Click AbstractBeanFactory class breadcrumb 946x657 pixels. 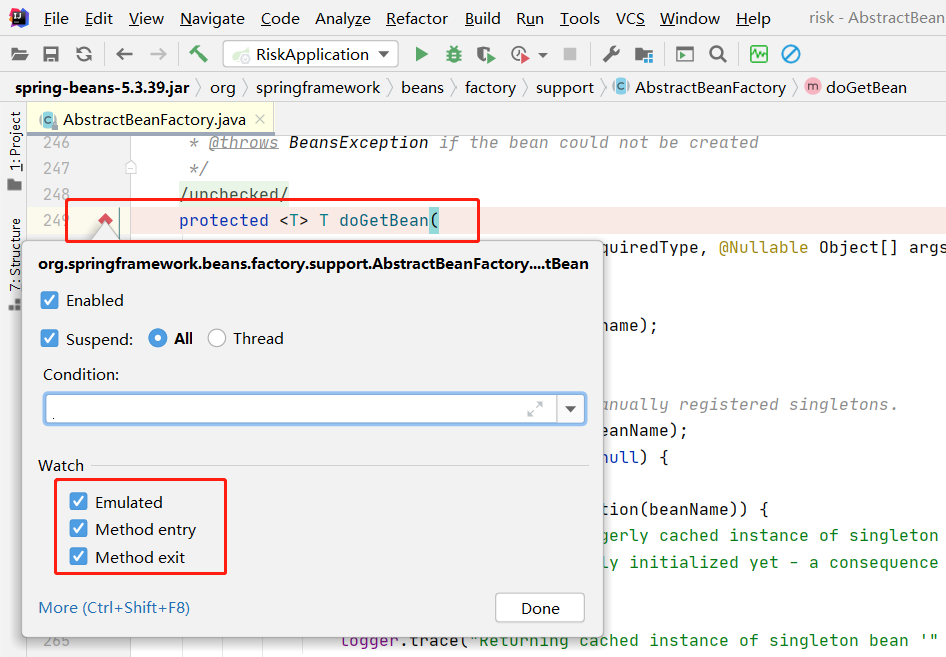700,87
